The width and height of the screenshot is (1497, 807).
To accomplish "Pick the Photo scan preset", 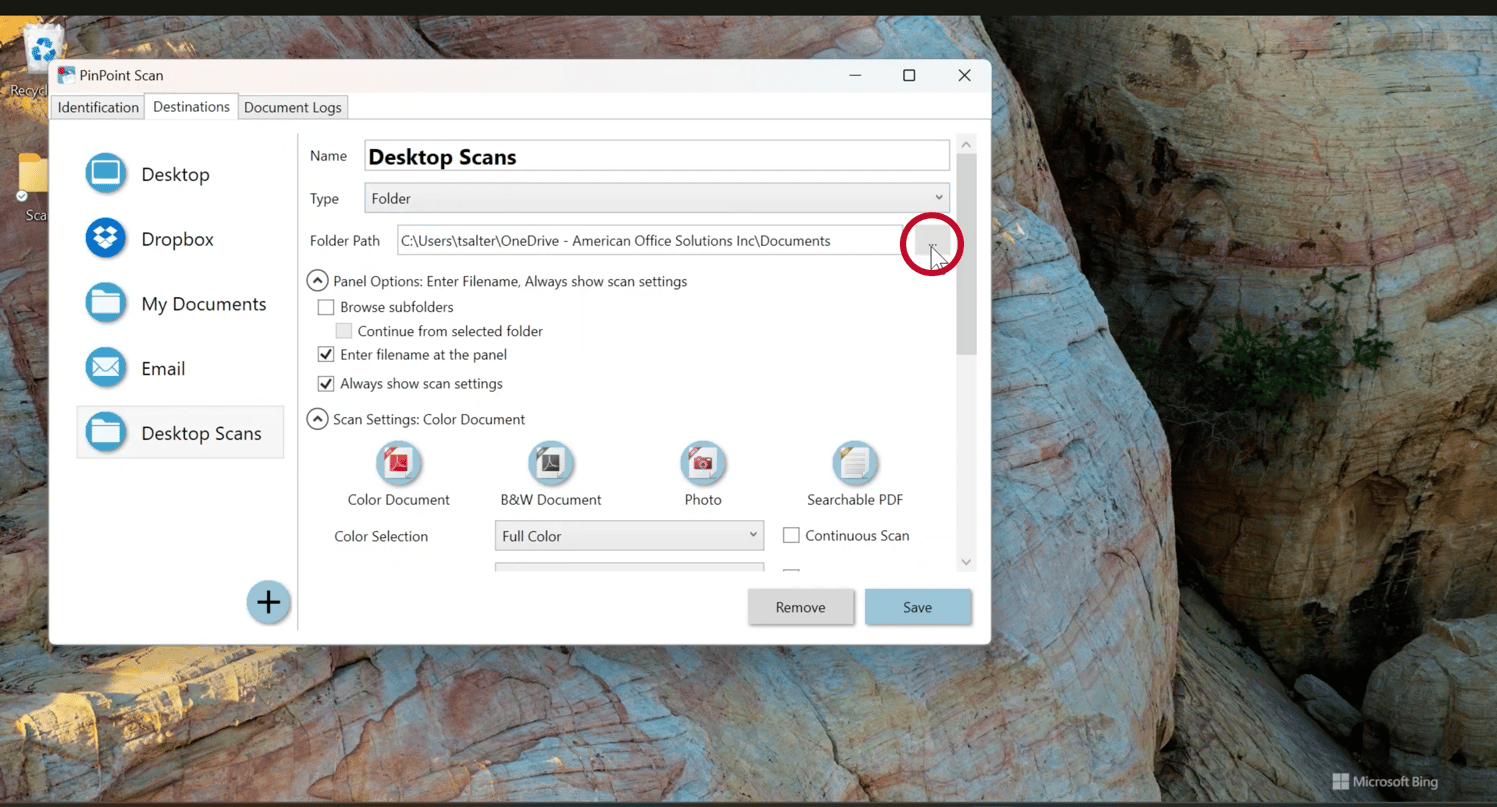I will (x=703, y=463).
